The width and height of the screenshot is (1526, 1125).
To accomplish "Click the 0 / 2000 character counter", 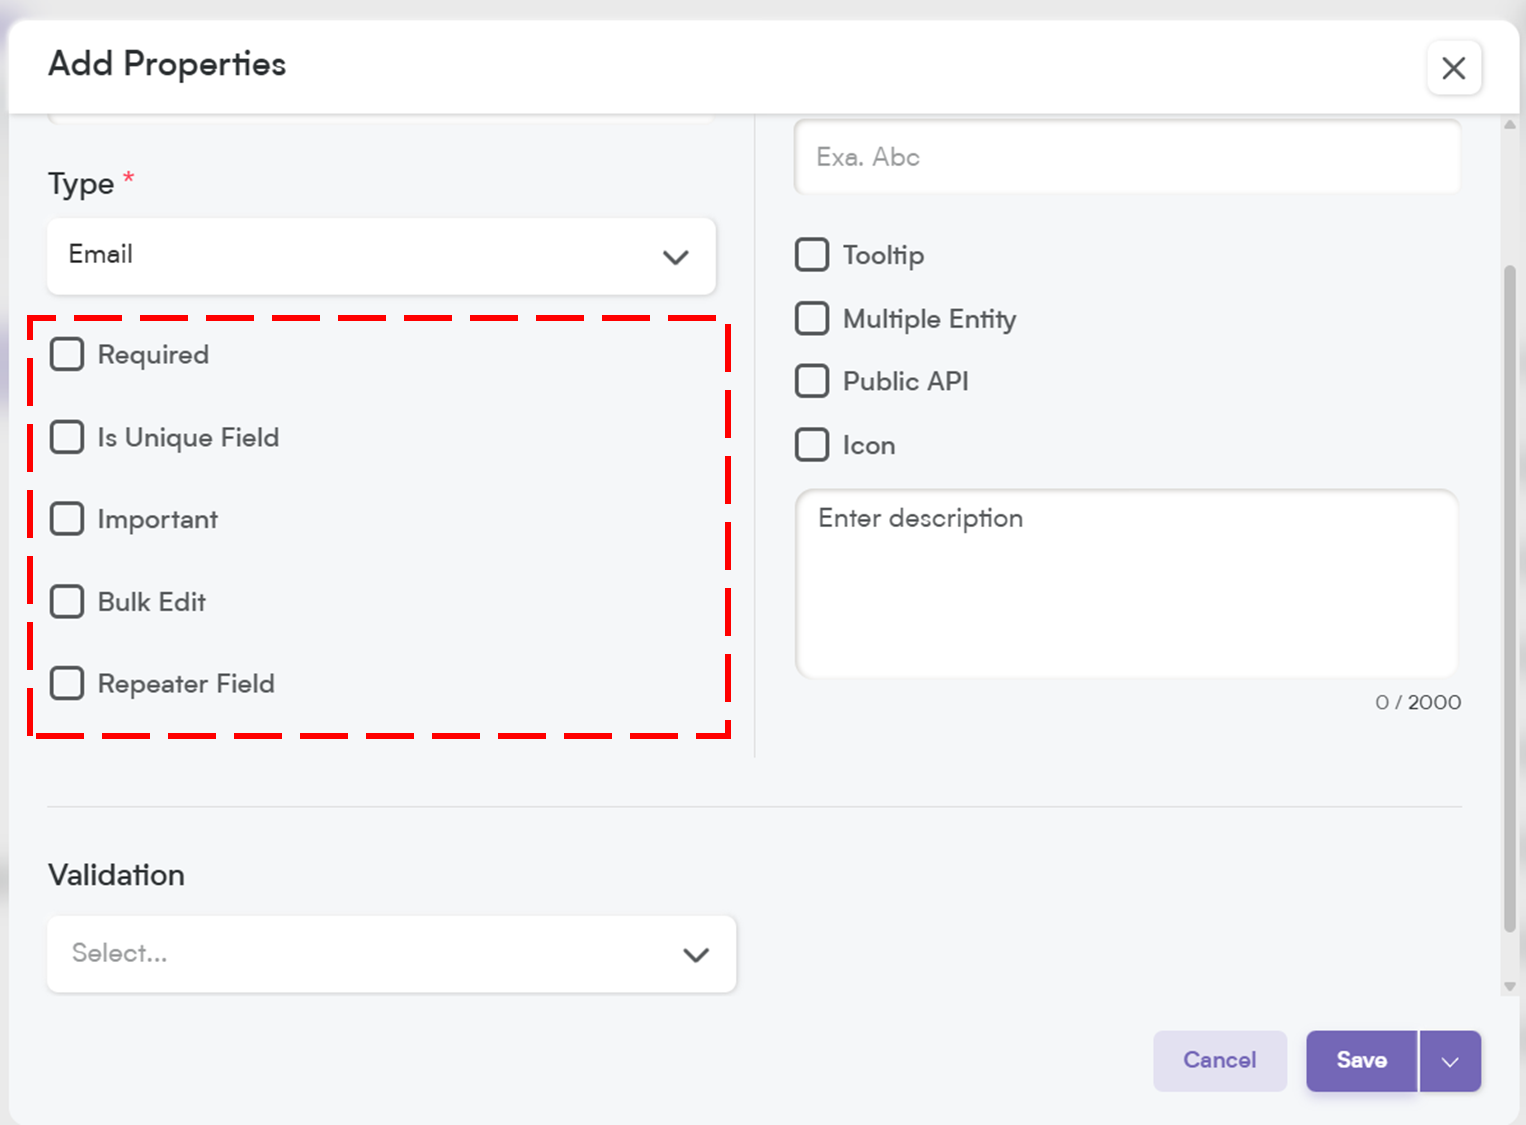I will coord(1418,702).
